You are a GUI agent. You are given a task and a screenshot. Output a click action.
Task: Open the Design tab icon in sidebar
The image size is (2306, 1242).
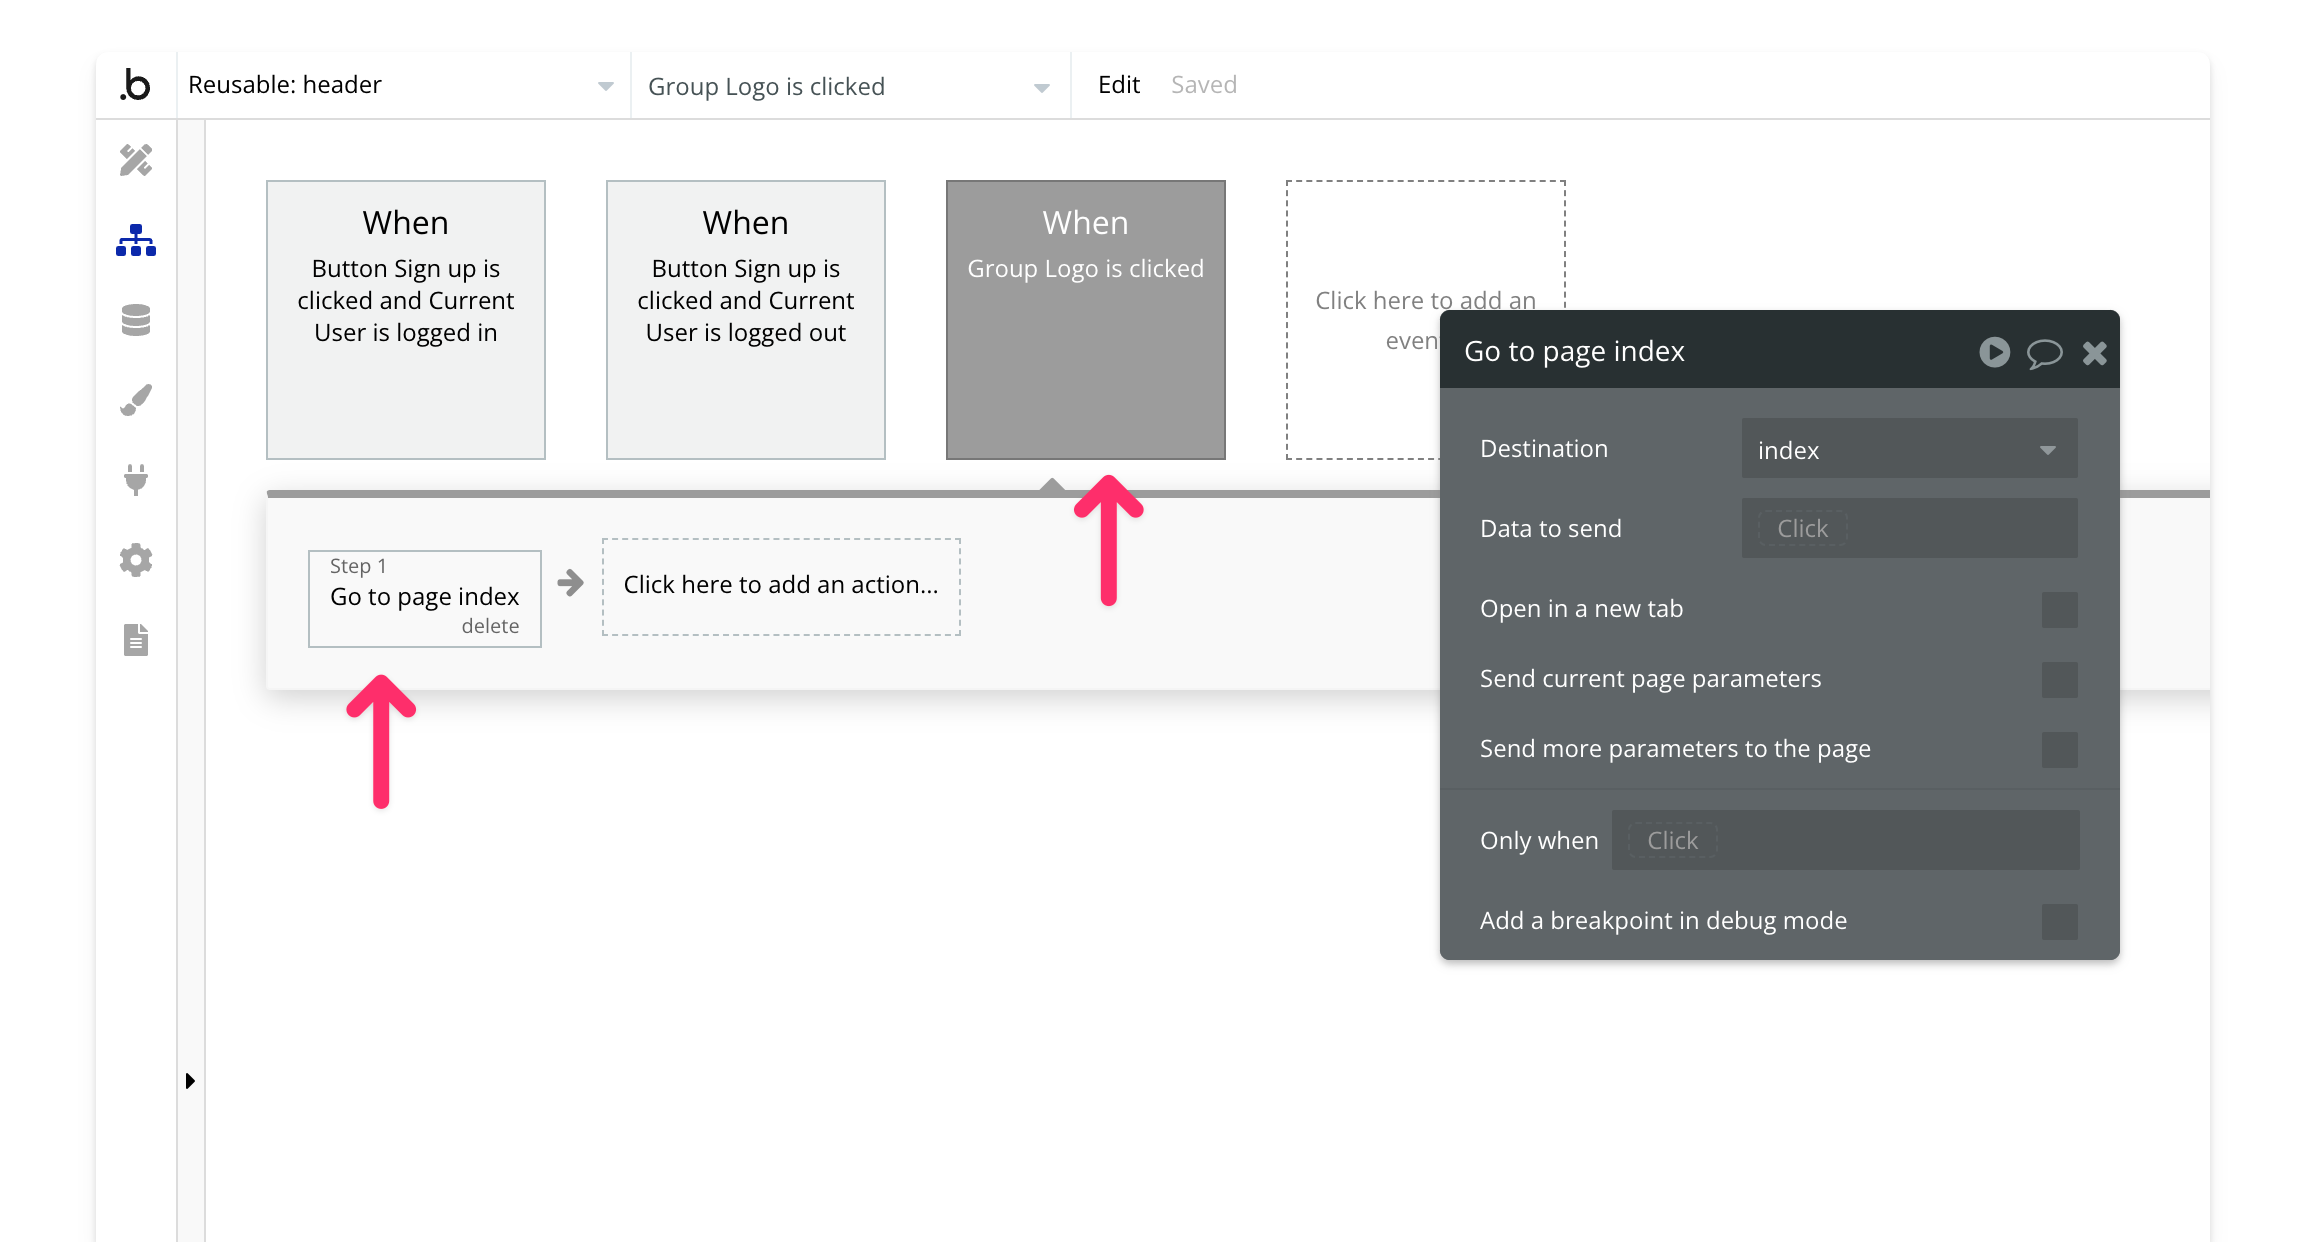136,160
